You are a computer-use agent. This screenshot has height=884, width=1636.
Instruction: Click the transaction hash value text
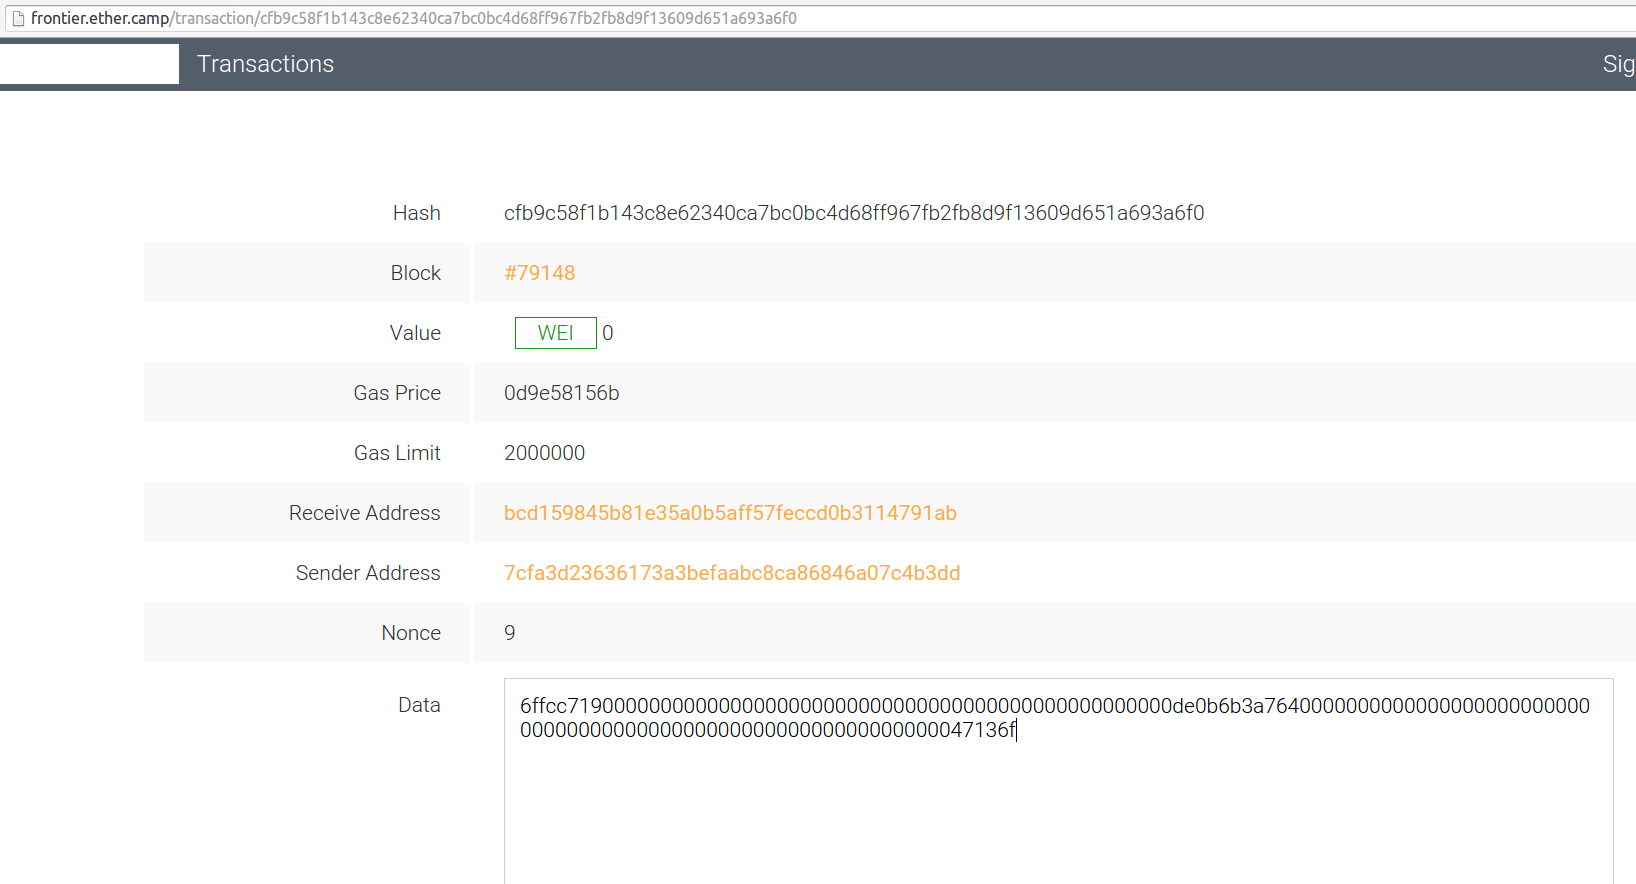[853, 213]
